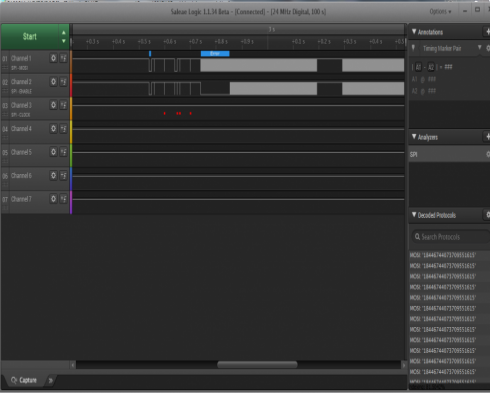490x393 pixels.
Task: Select the A2 timing marker
Action: 431,67
